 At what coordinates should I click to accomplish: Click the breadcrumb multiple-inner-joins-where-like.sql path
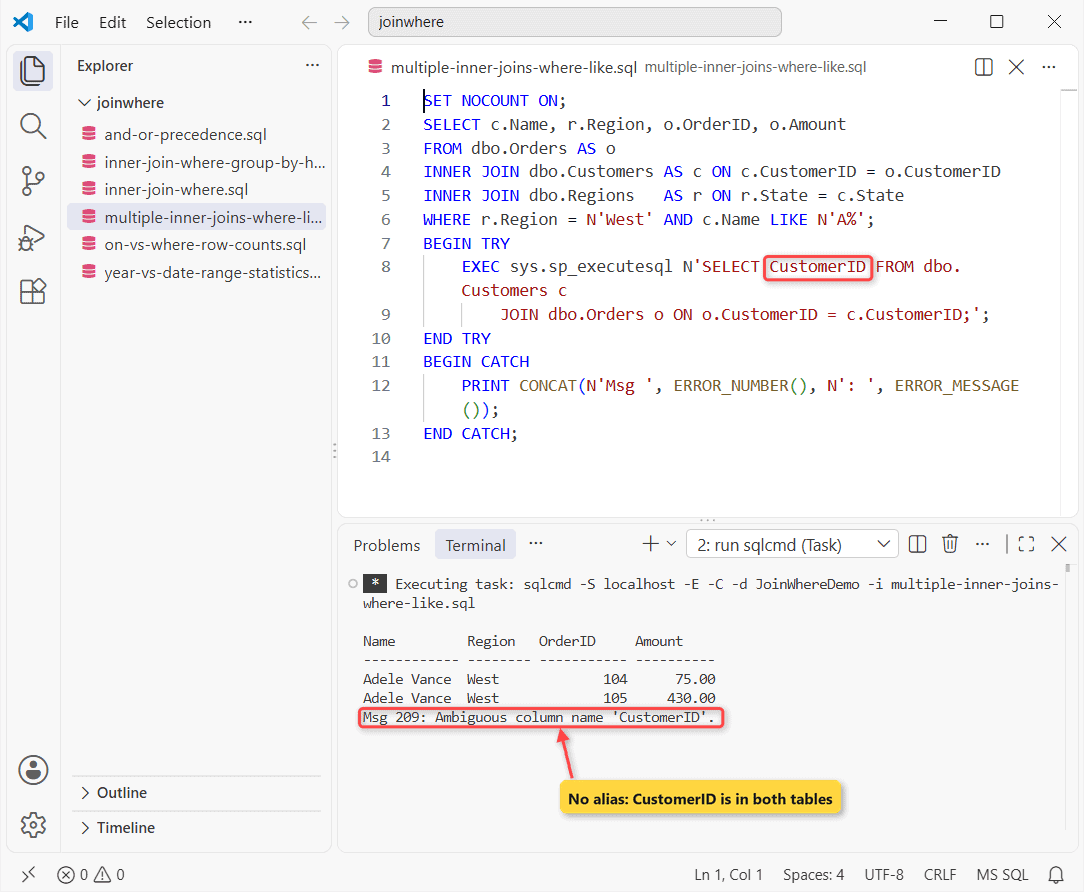click(x=755, y=67)
